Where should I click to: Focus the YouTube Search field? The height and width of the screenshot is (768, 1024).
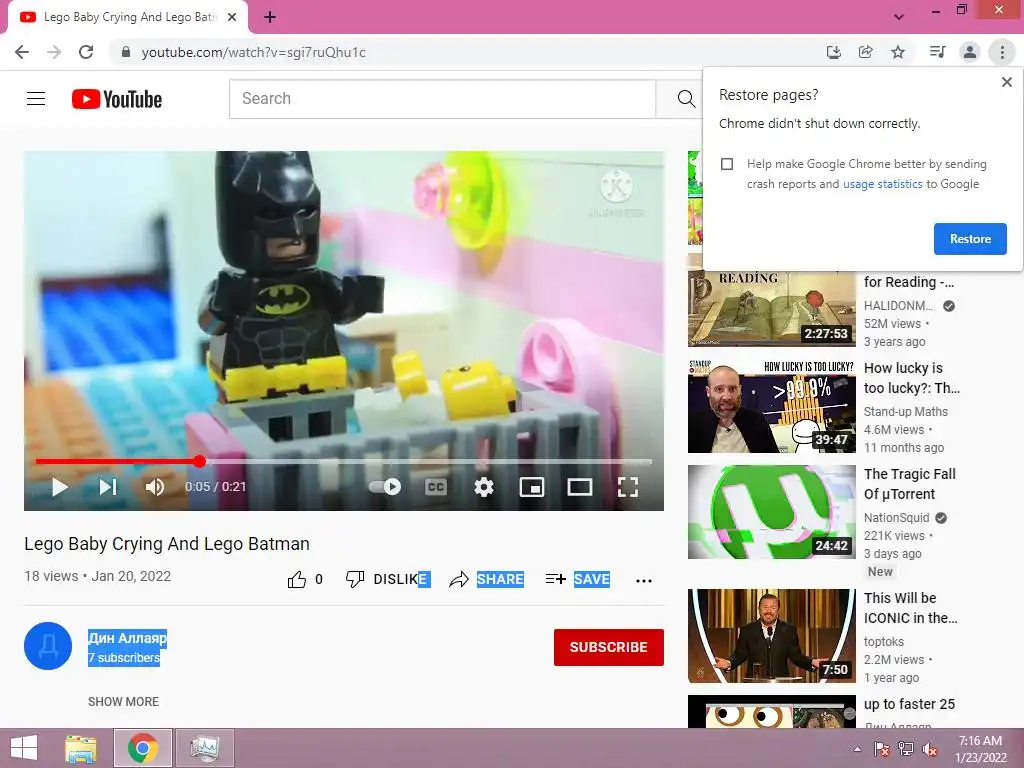coord(442,99)
